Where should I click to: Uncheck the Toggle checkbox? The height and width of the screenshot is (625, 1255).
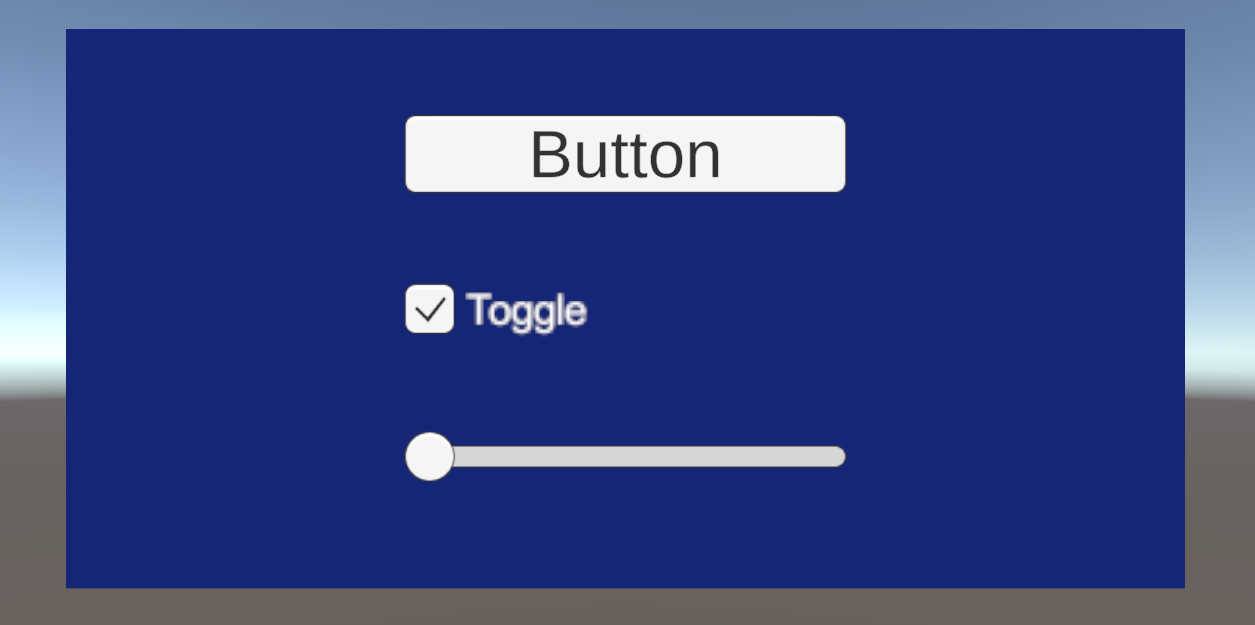coord(429,309)
